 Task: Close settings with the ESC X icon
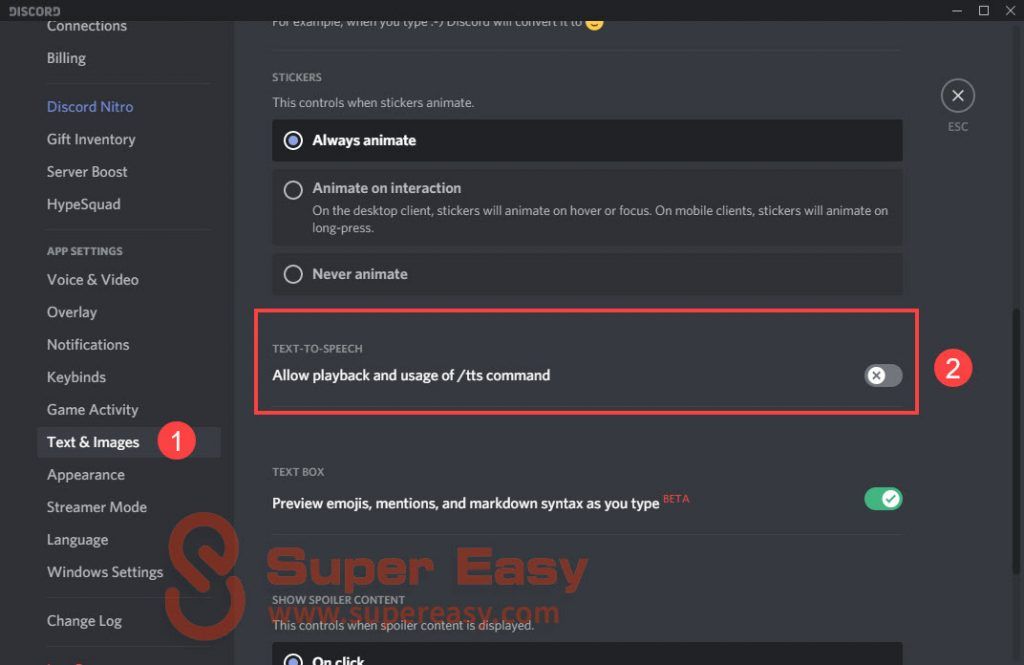[957, 96]
